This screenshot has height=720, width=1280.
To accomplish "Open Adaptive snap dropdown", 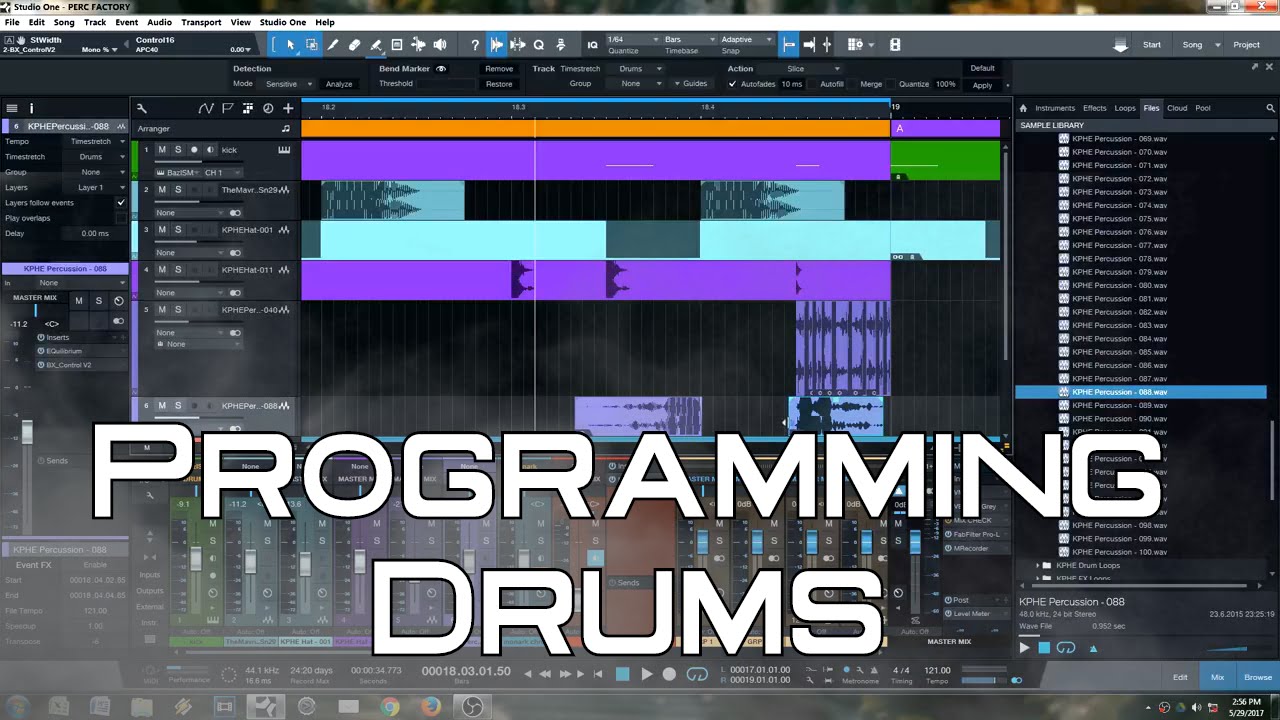I will pyautogui.click(x=746, y=40).
